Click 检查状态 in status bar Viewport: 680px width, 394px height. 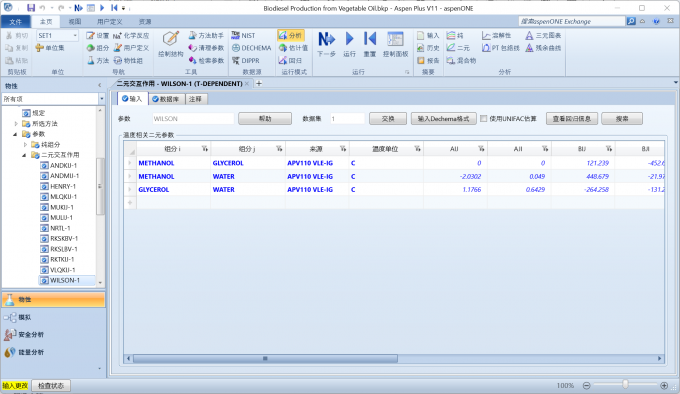51,385
